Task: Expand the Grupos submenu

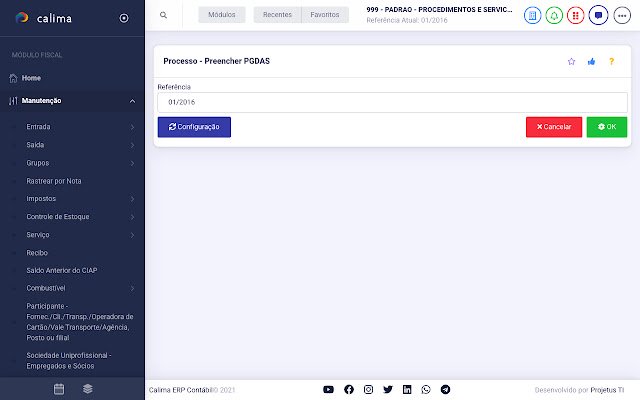Action: (x=72, y=163)
